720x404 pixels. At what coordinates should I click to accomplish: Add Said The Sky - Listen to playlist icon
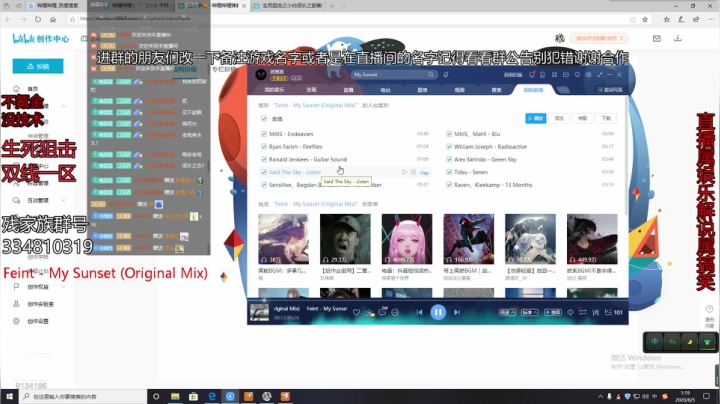point(413,172)
